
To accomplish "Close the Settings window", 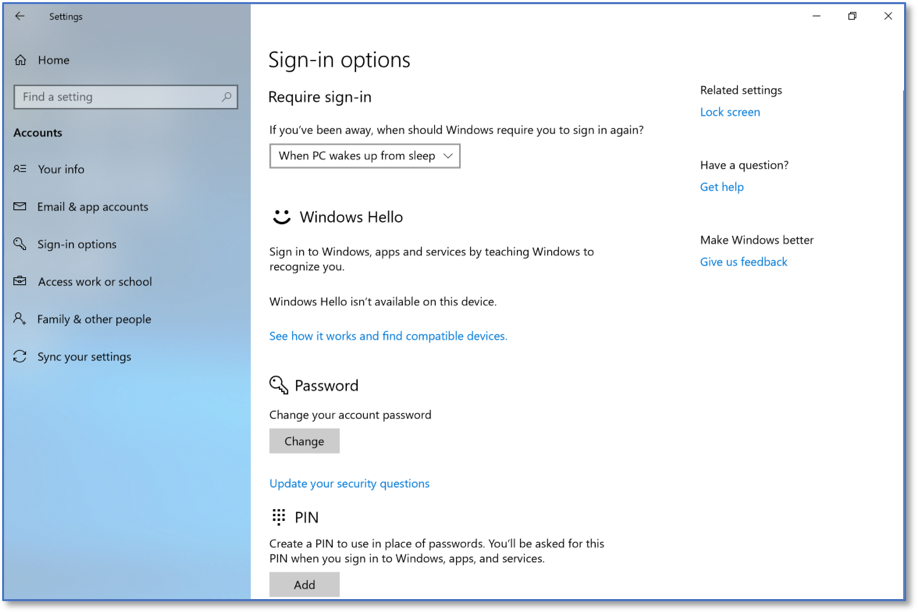I will 888,16.
